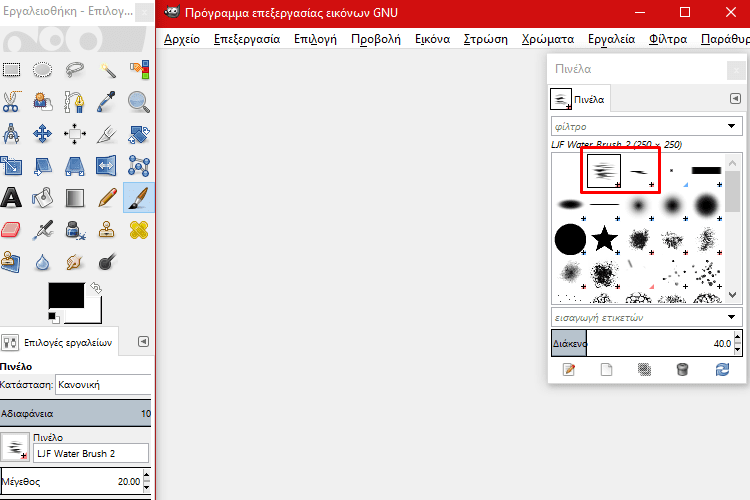Select the Scale tool
Screen dimensions: 750x500
[x=11, y=166]
